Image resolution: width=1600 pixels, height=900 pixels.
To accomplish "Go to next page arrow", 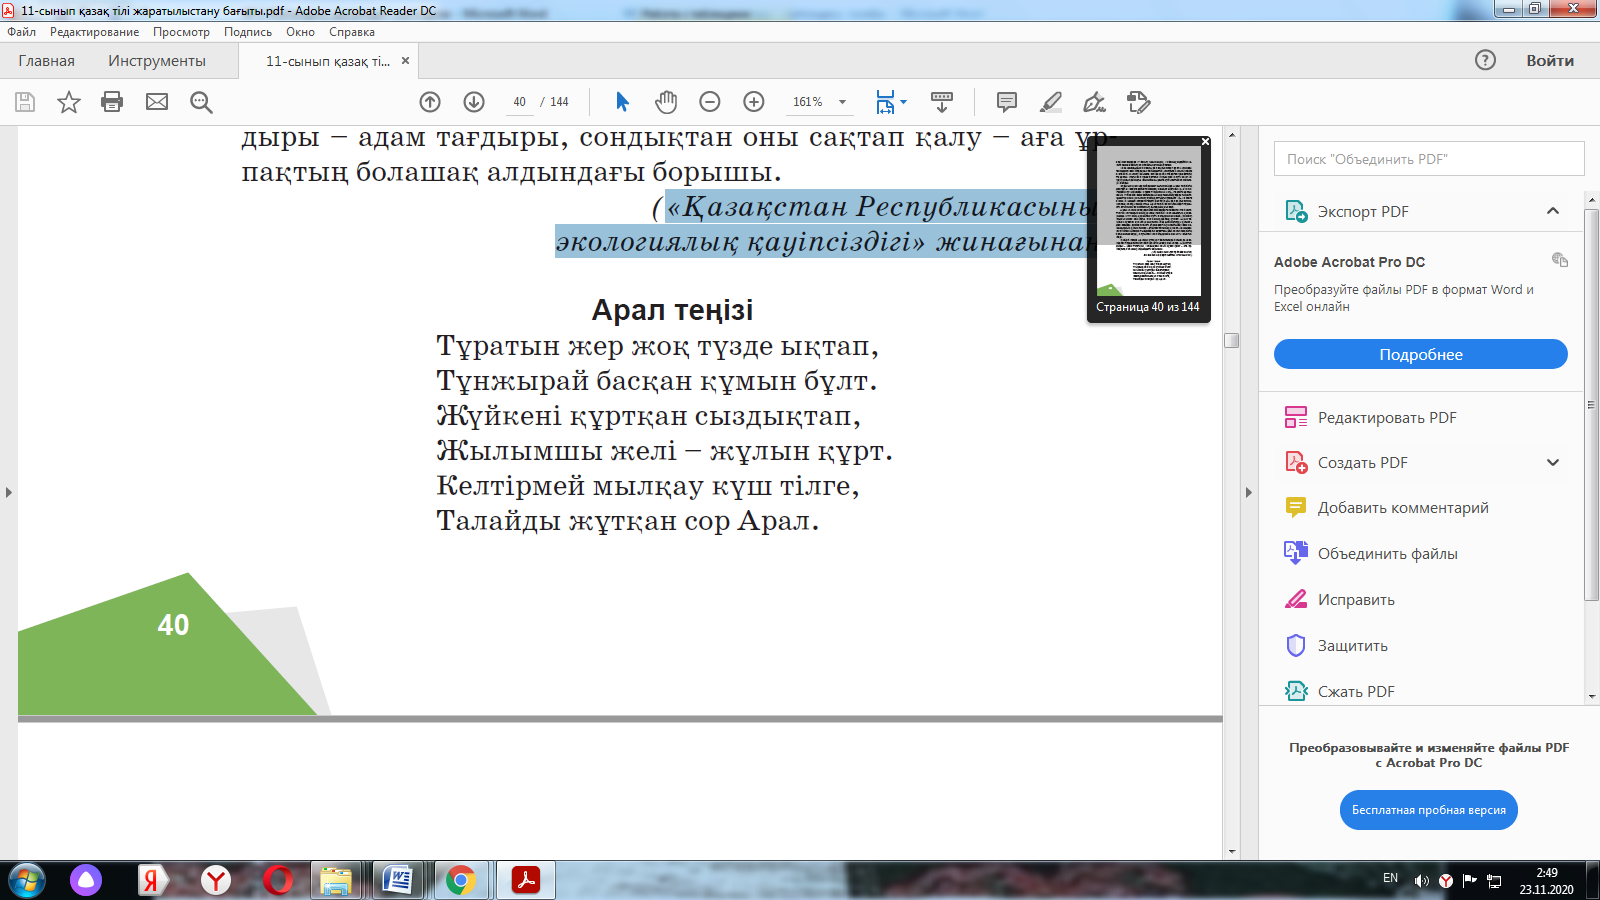I will [474, 102].
